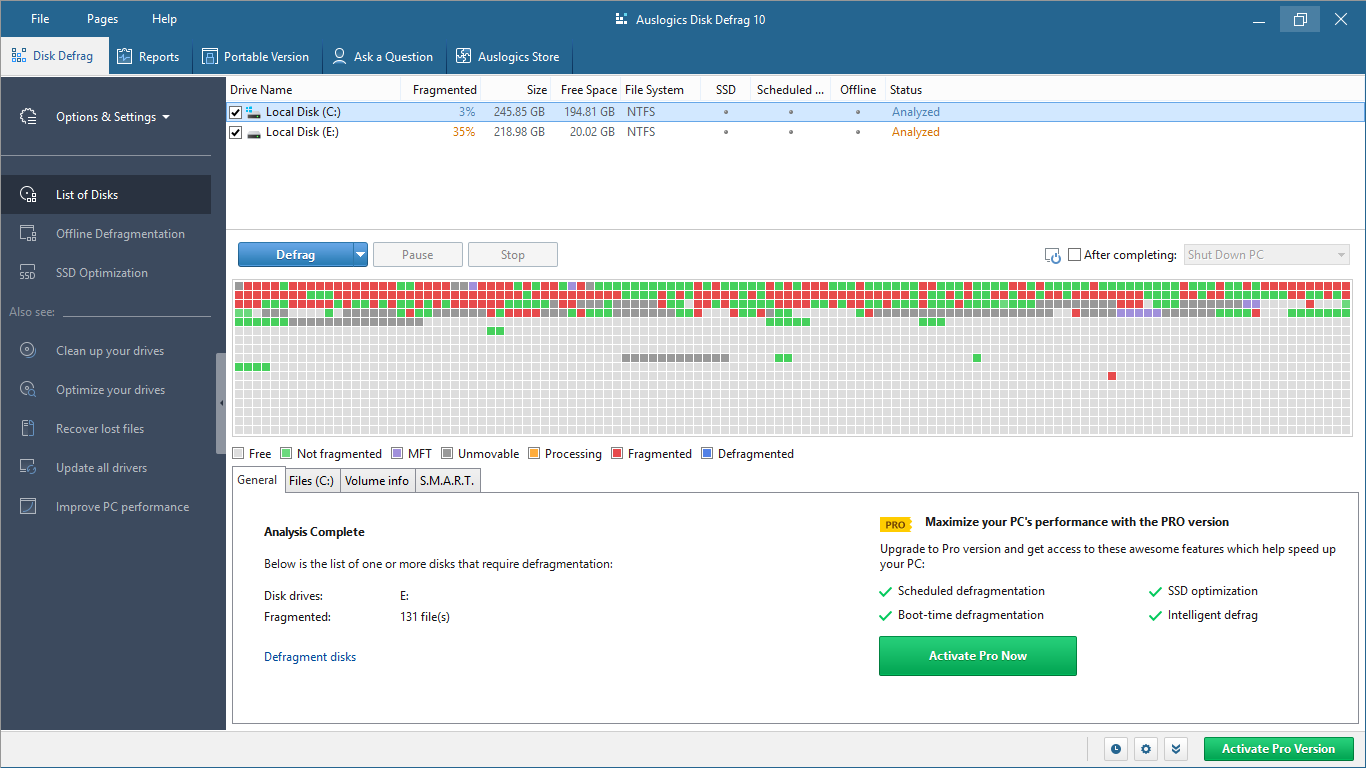
Task: Click the Free legend color swatch
Action: tap(238, 454)
